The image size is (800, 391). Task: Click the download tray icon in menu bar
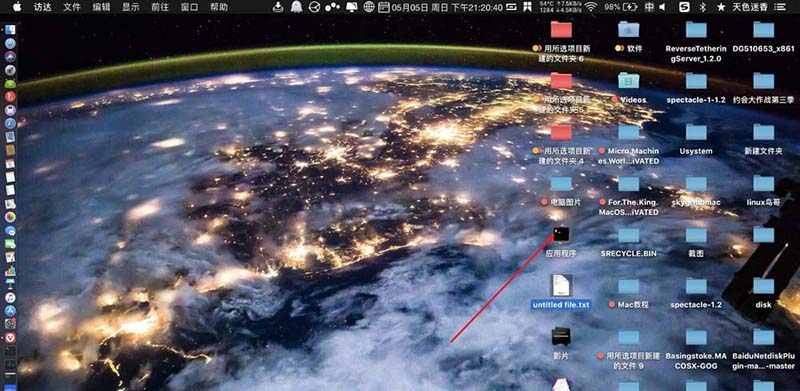[x=278, y=7]
